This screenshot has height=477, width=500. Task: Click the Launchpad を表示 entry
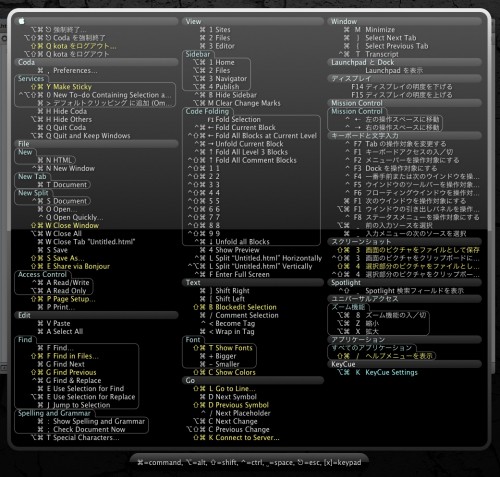394,71
